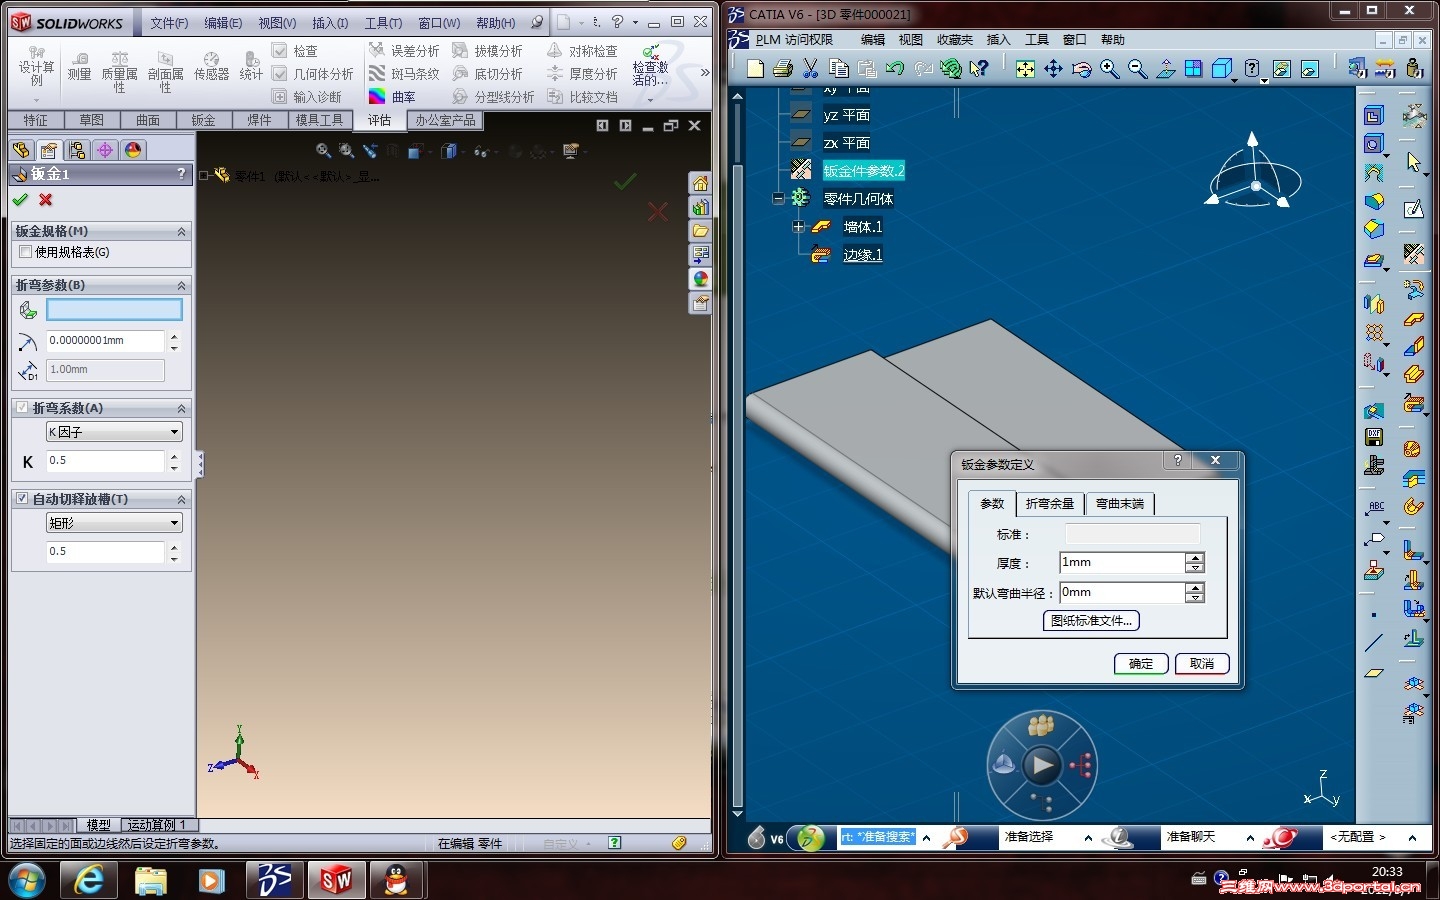The image size is (1440, 900).
Task: Enable the 使用规格表 checkbox
Action: tap(25, 252)
